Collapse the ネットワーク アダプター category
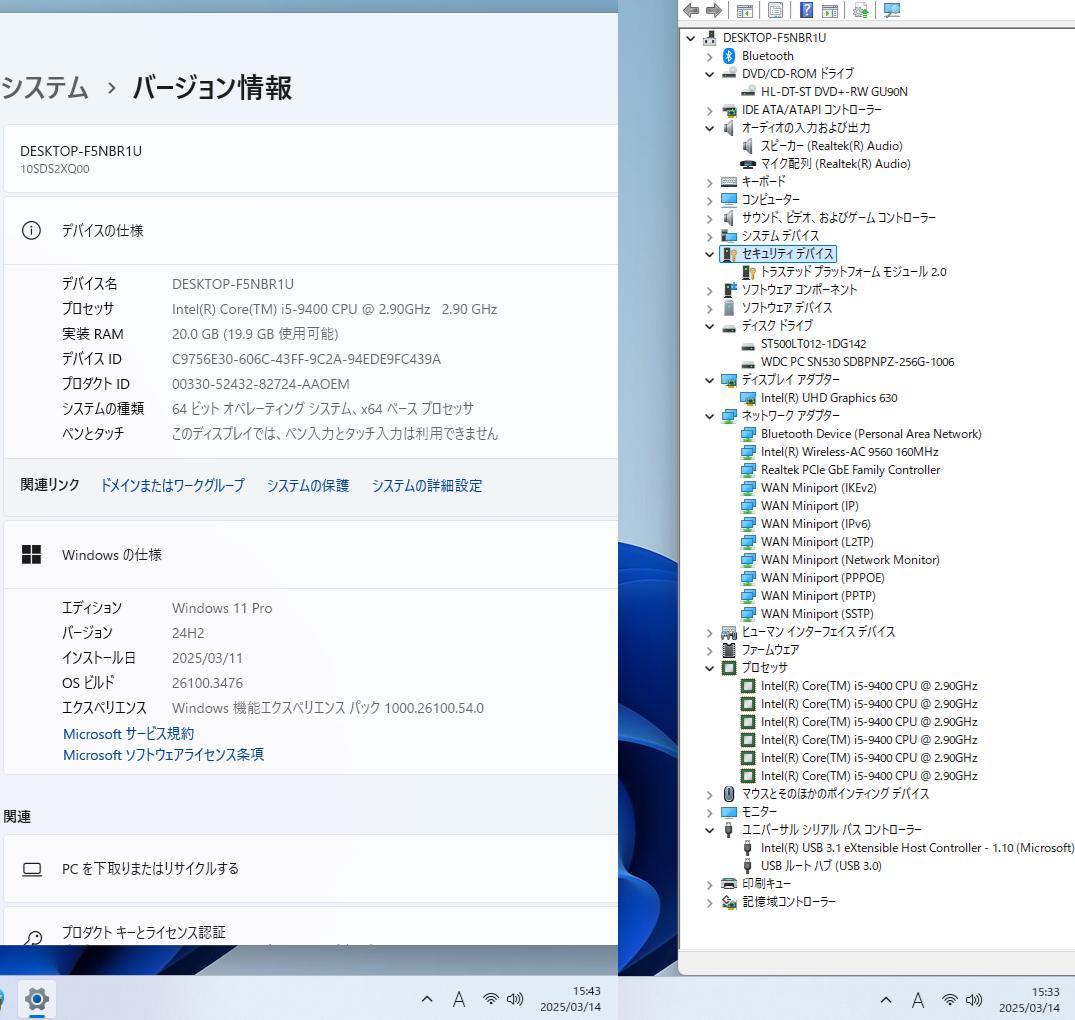 point(709,416)
